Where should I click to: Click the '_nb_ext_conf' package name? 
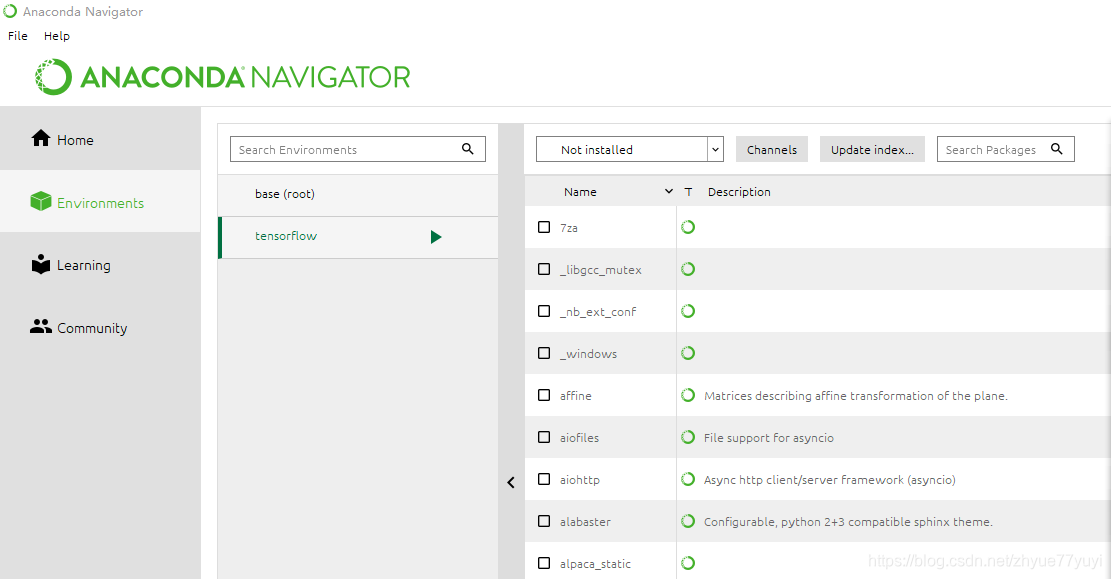[598, 312]
